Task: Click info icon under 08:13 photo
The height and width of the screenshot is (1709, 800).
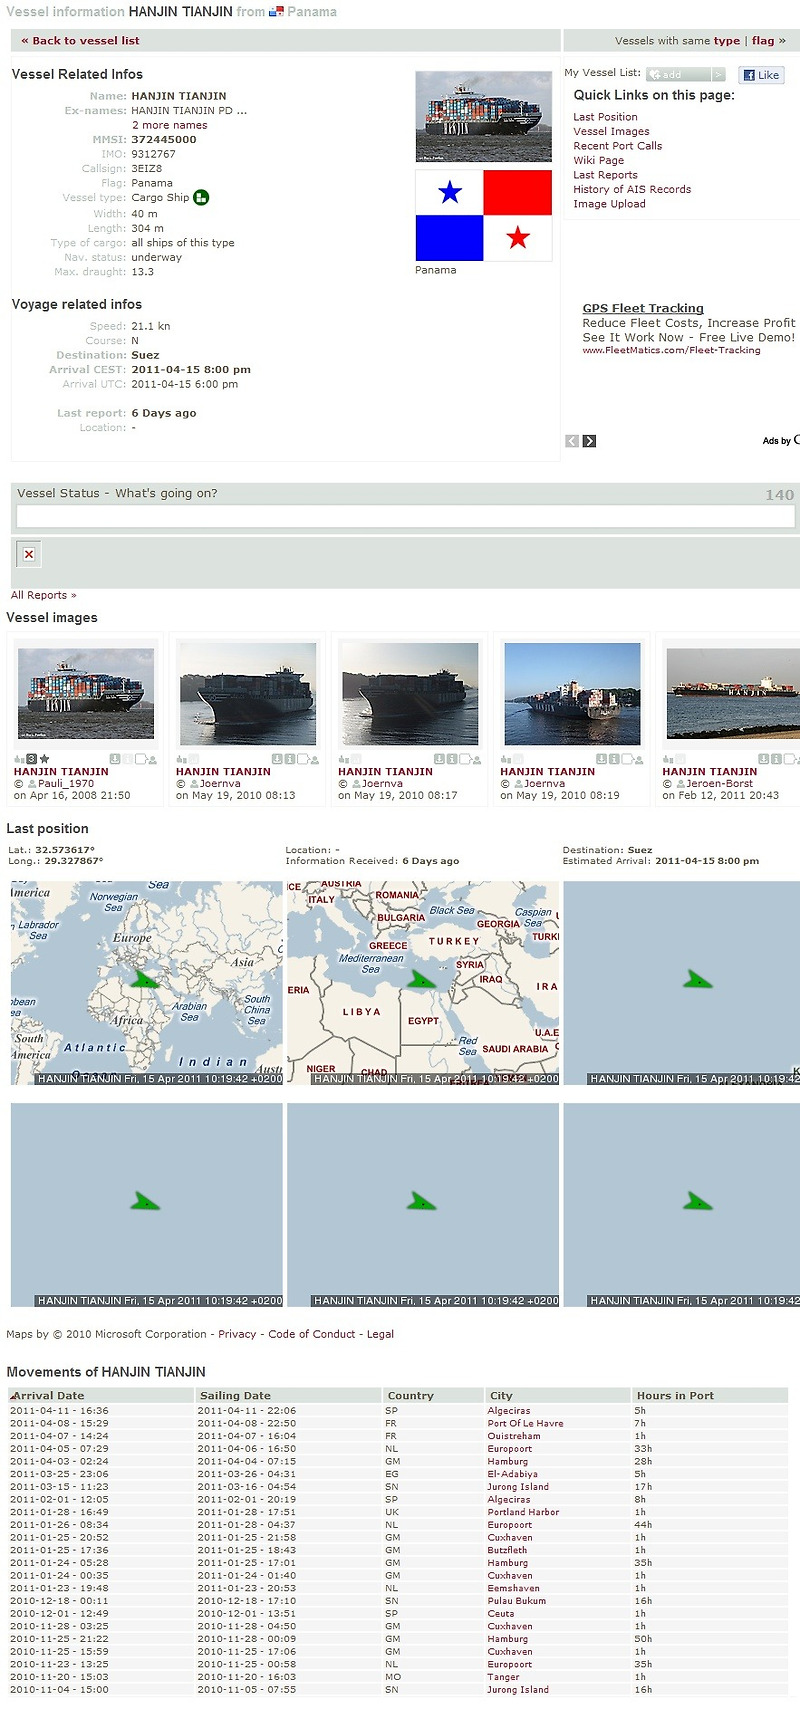Action: point(290,759)
